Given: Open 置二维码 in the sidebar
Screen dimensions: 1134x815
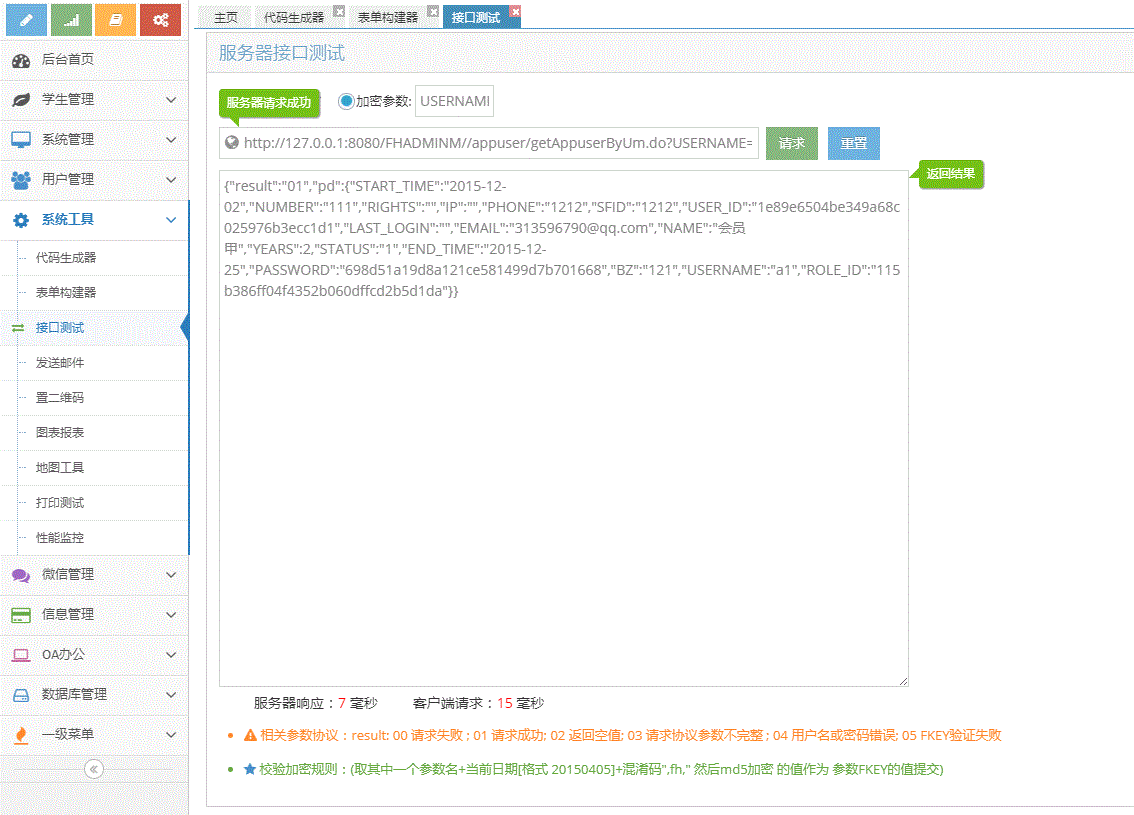Looking at the screenshot, I should [x=60, y=398].
